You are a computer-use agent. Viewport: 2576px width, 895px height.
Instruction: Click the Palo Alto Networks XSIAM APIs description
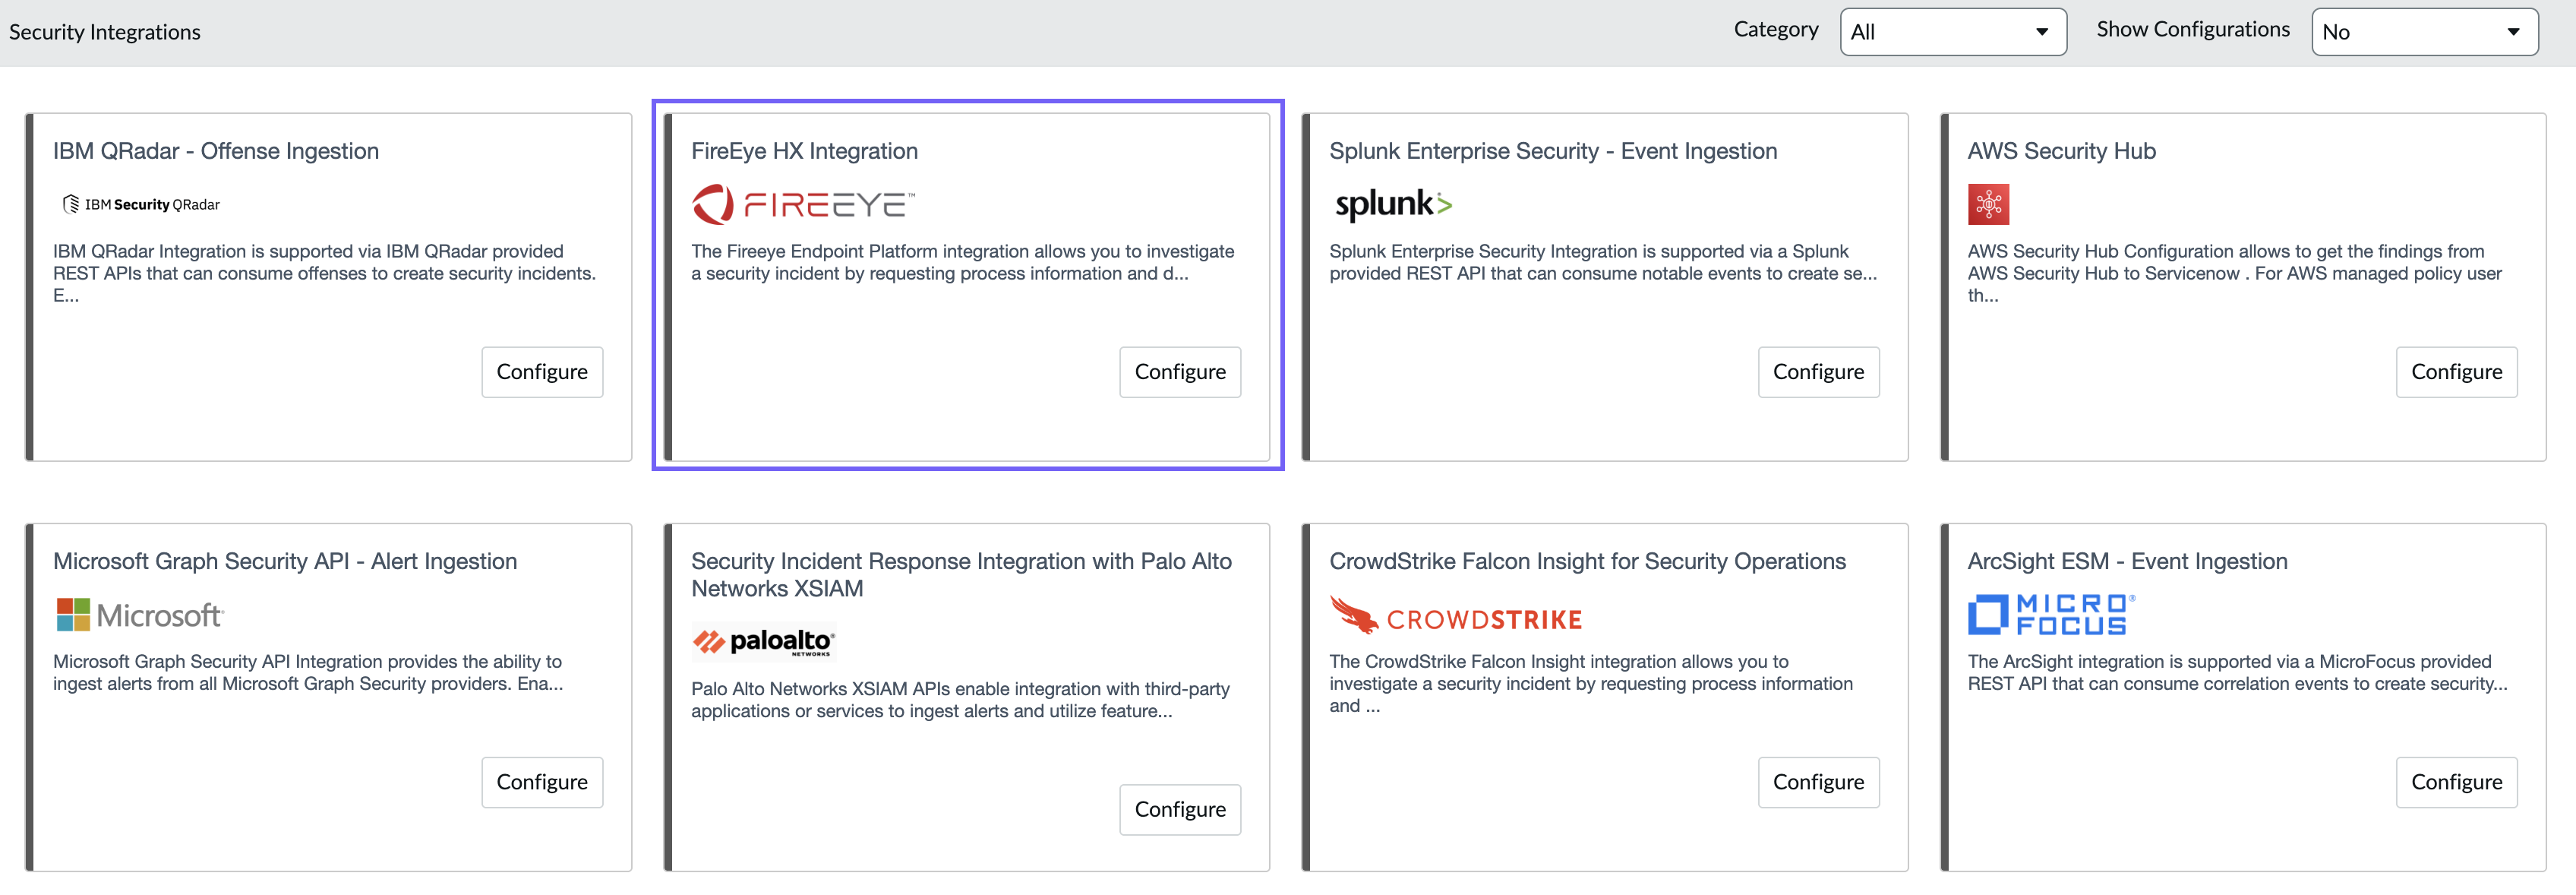pyautogui.click(x=960, y=699)
